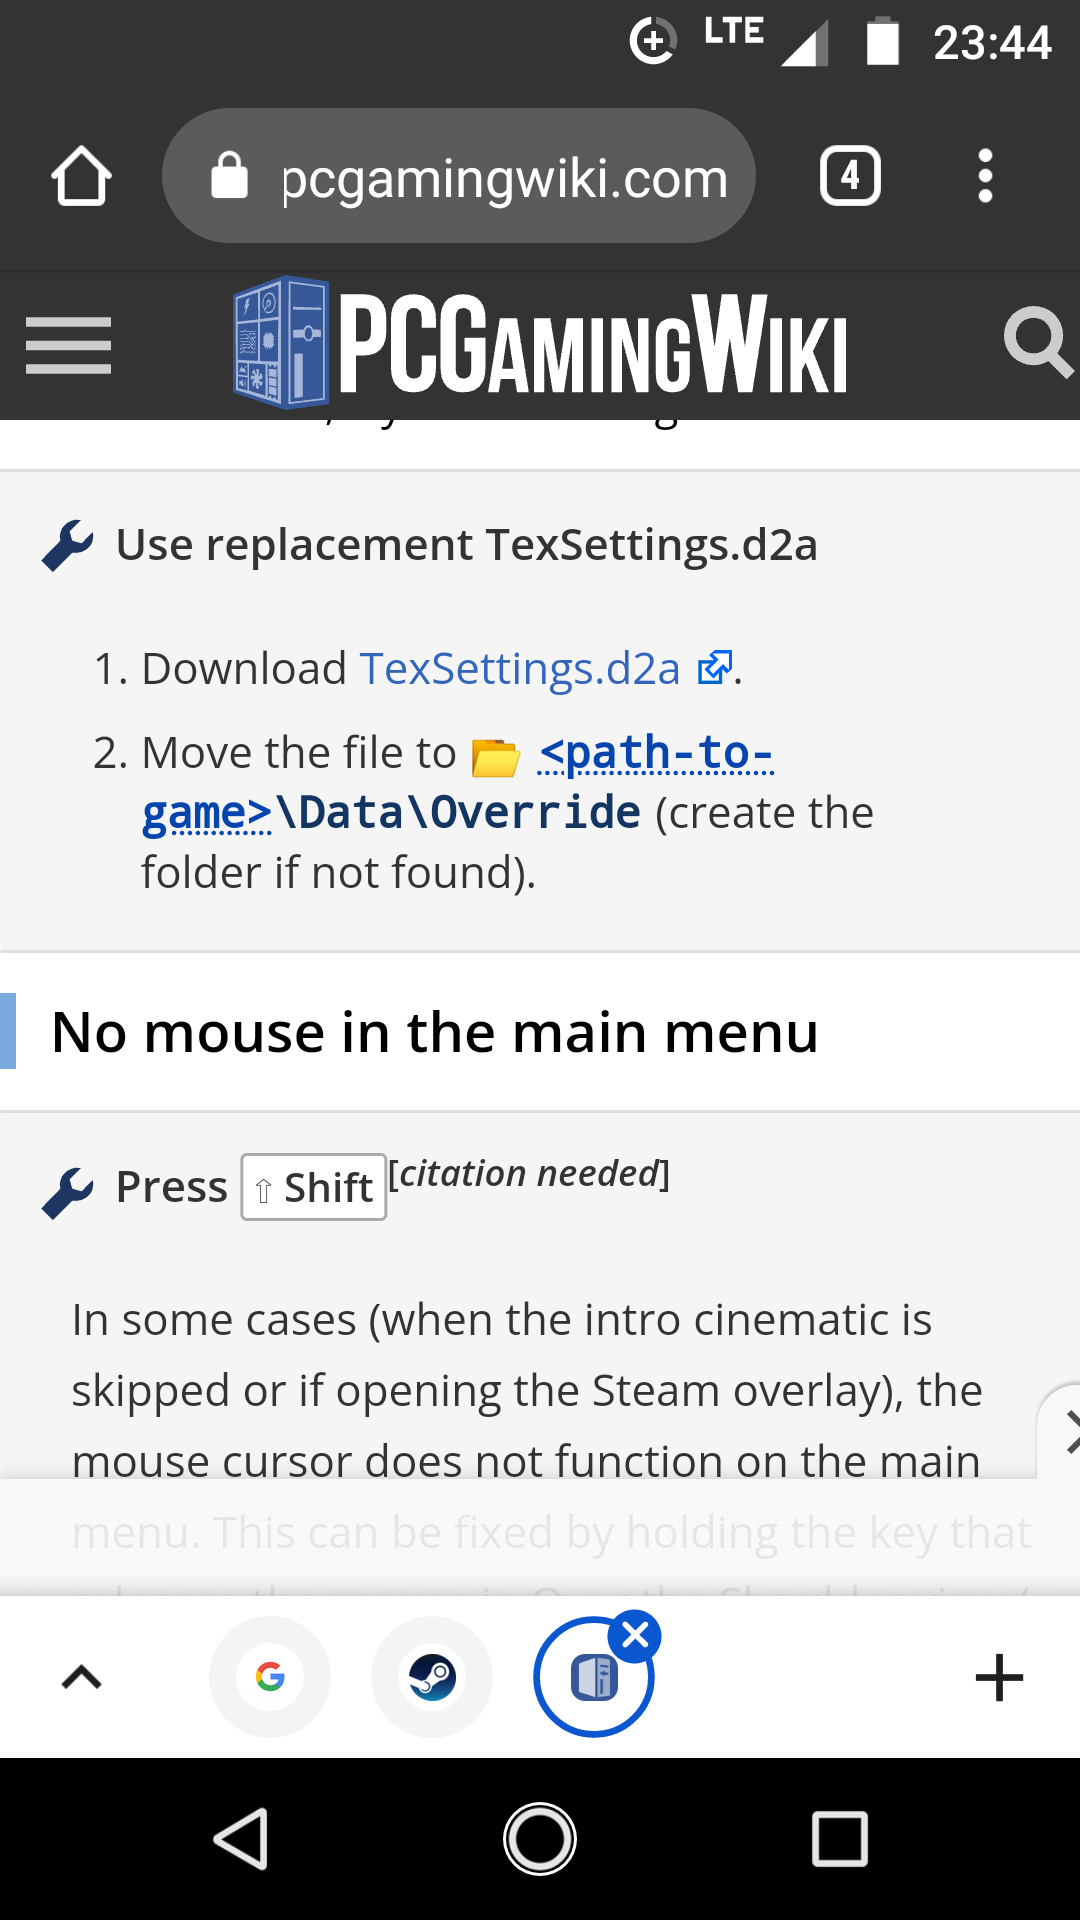Tap the Shift key label
The height and width of the screenshot is (1920, 1080).
pyautogui.click(x=314, y=1187)
